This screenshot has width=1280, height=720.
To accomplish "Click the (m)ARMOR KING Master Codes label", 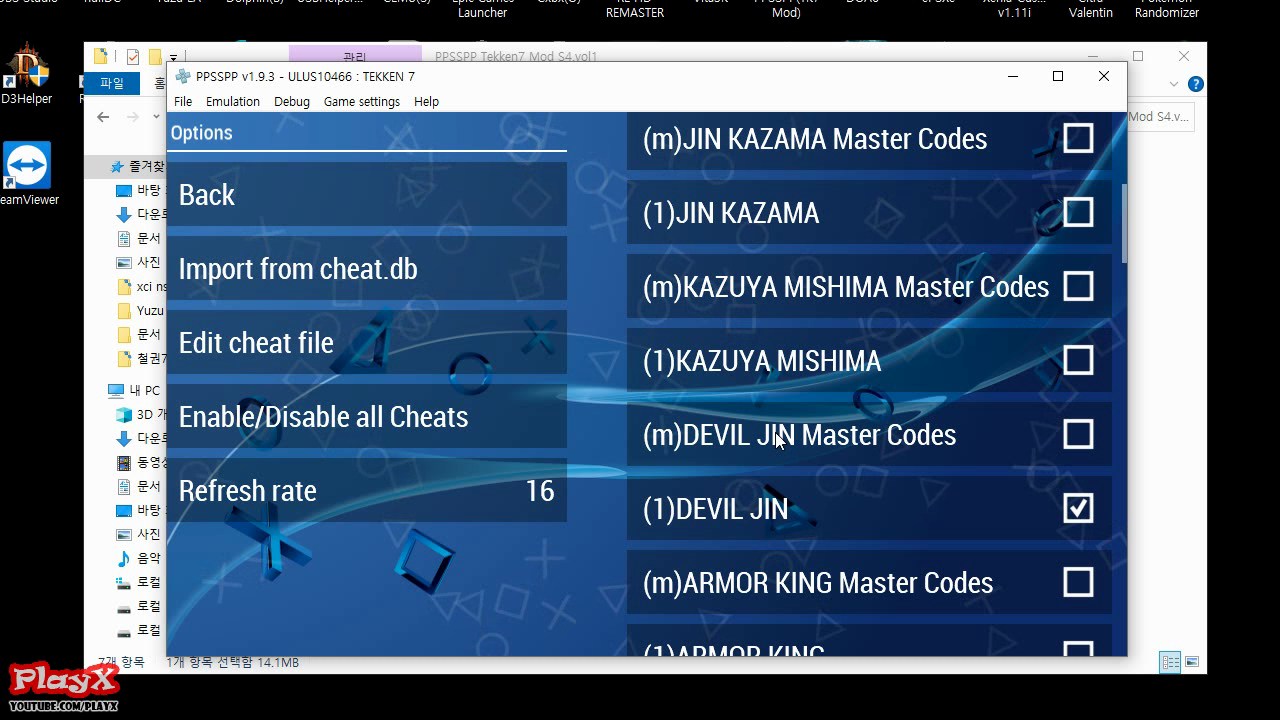I will click(818, 582).
